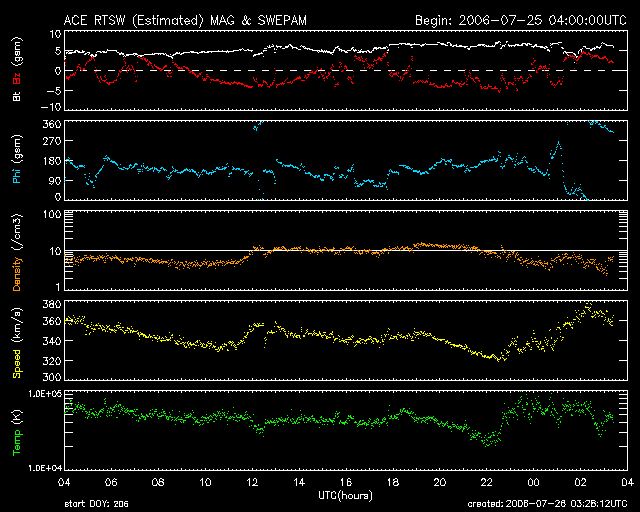Image resolution: width=640 pixels, height=512 pixels.
Task: Click the "360" tick on Phi axis
Action: click(52, 124)
